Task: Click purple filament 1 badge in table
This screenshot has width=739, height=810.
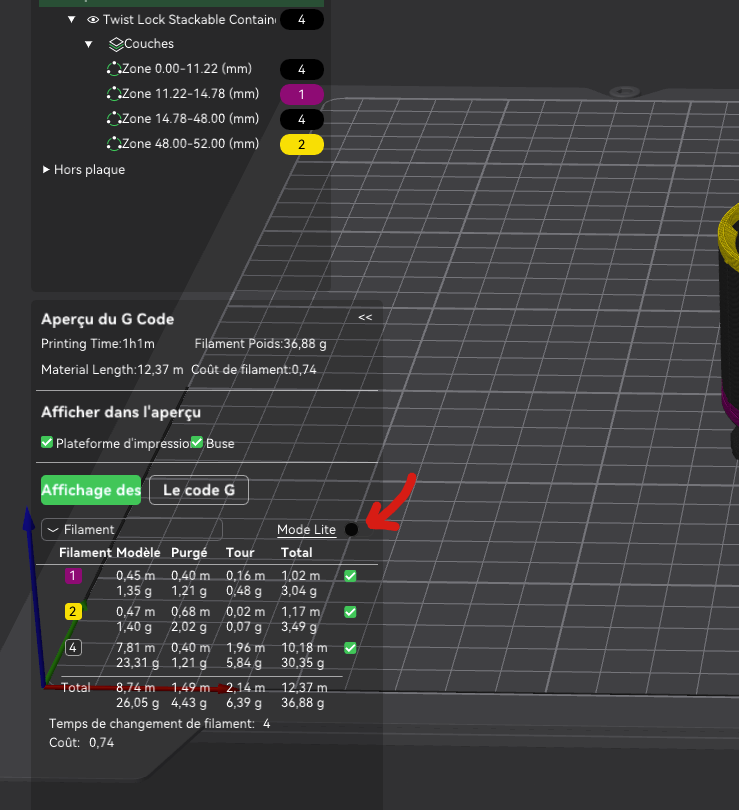Action: coord(73,575)
